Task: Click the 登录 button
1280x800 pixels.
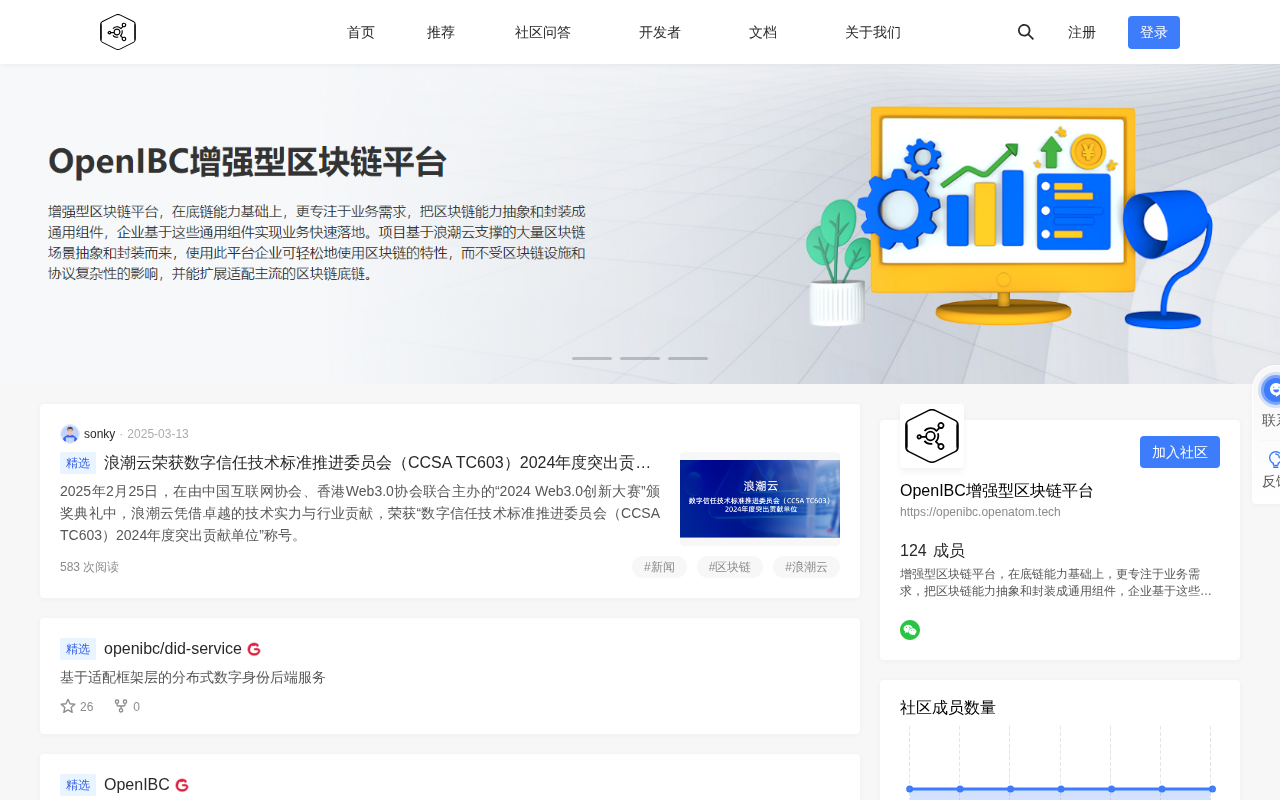Action: [x=1153, y=32]
